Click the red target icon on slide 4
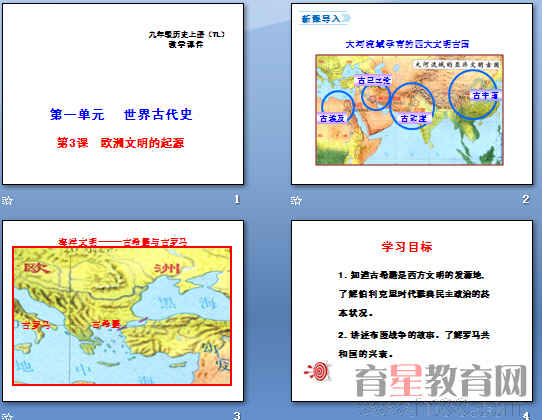Screen dimensions: 542x420 pyautogui.click(x=318, y=371)
